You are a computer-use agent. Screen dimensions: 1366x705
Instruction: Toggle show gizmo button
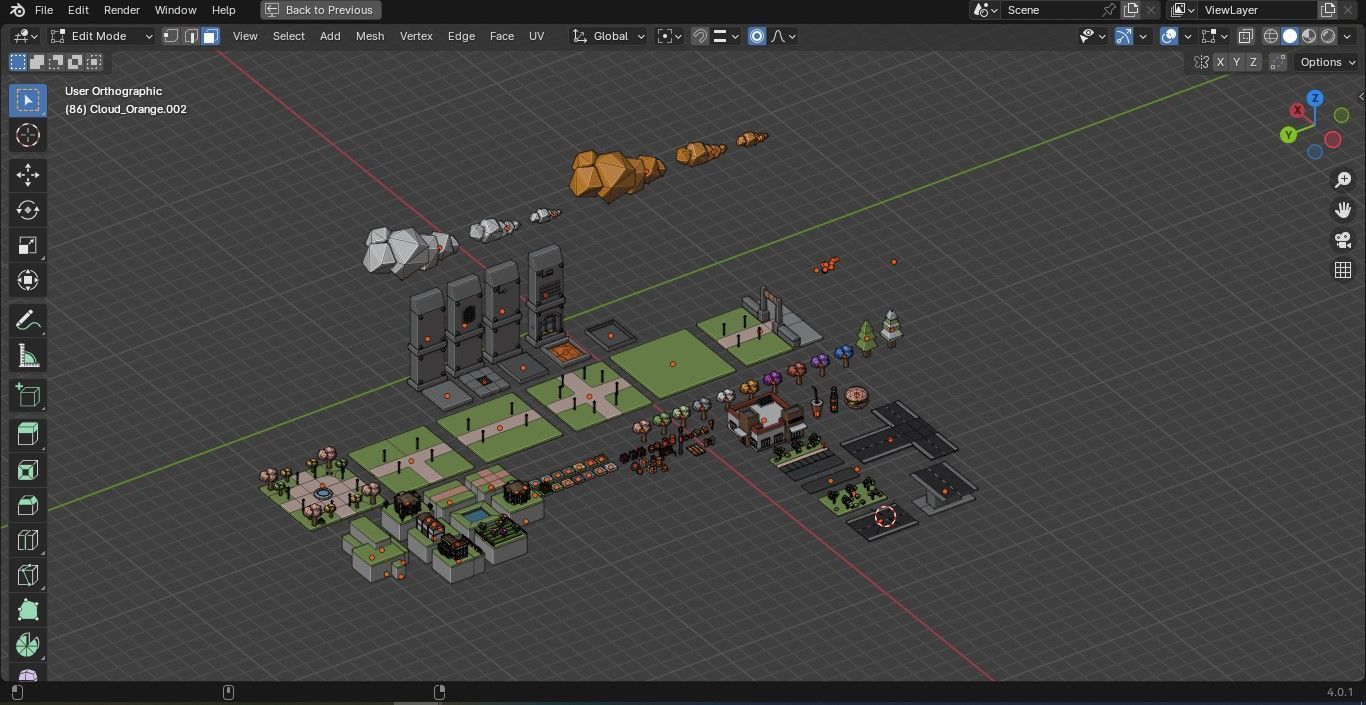click(x=1124, y=36)
